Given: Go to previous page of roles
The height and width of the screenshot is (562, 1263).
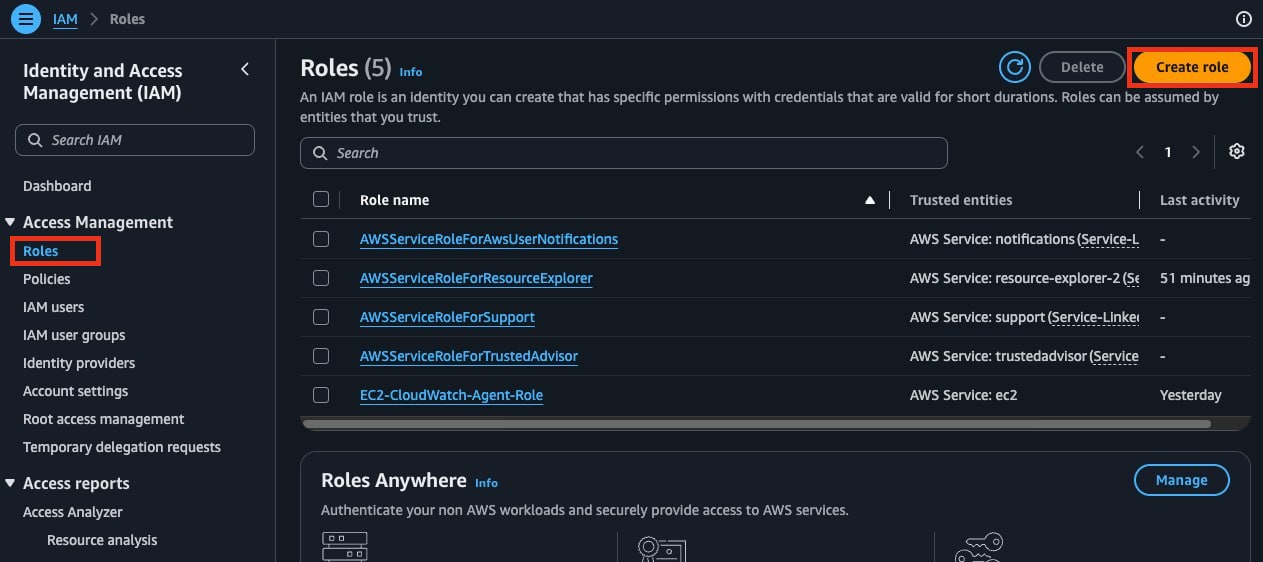Looking at the screenshot, I should [1140, 152].
